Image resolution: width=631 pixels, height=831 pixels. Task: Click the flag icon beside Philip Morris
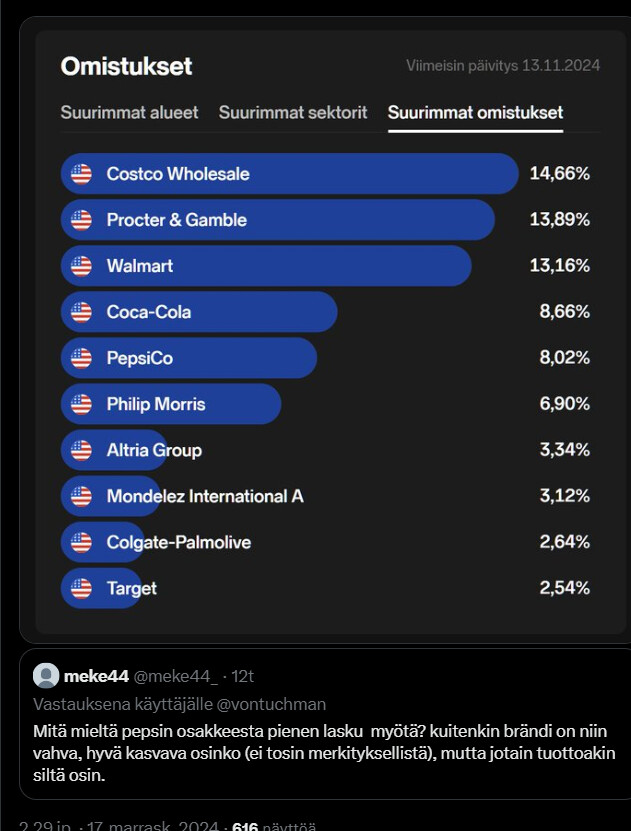tap(81, 404)
